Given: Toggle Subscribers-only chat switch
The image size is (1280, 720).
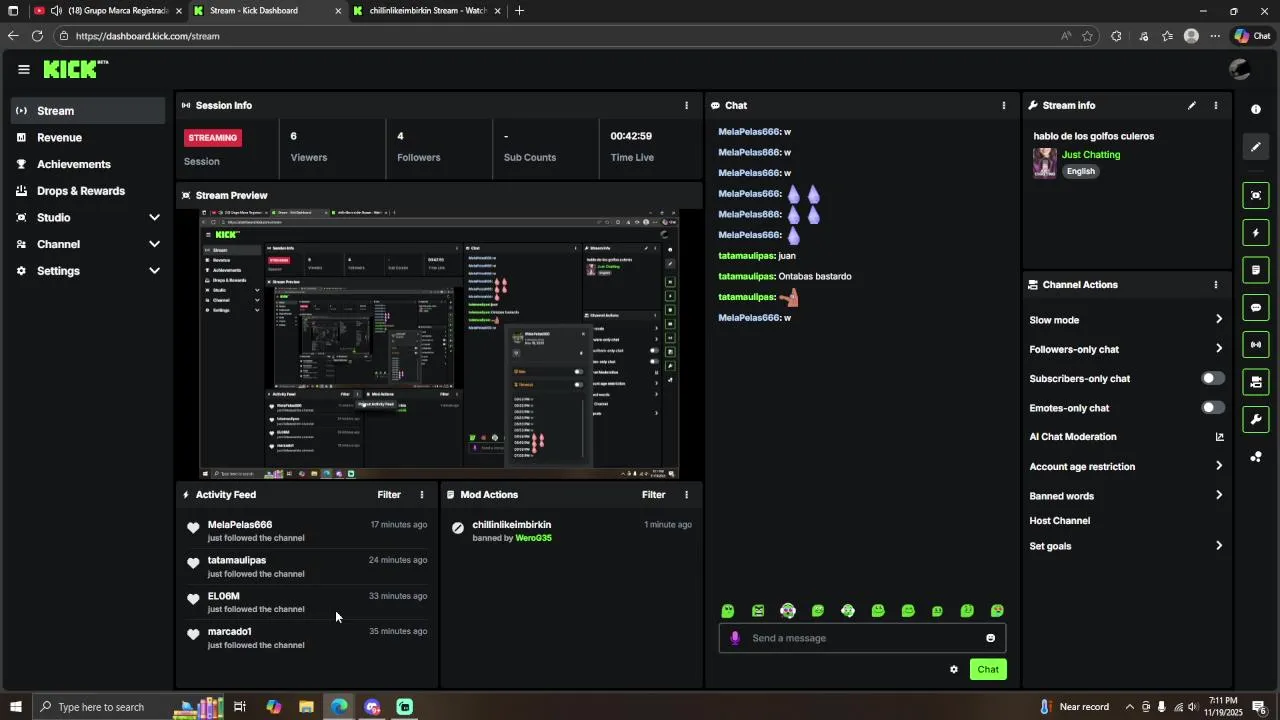Looking at the screenshot, I should [1212, 379].
